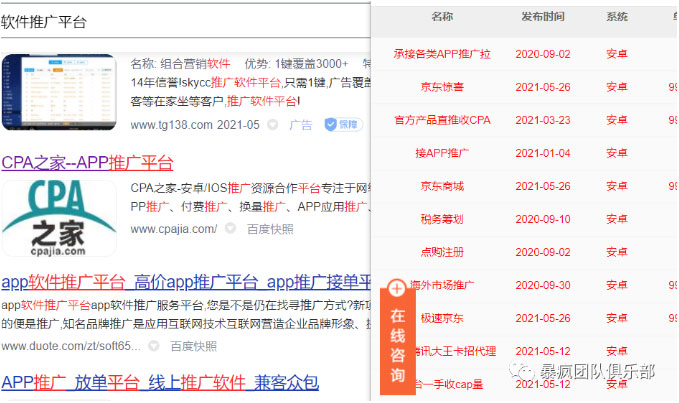Click date 2021-03-23 in the table
This screenshot has width=679, height=403.
pyautogui.click(x=543, y=120)
